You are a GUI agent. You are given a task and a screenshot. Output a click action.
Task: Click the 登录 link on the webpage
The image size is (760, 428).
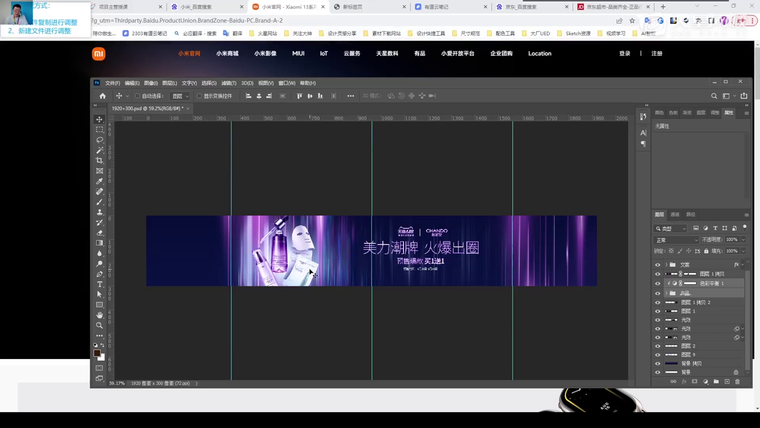[625, 53]
